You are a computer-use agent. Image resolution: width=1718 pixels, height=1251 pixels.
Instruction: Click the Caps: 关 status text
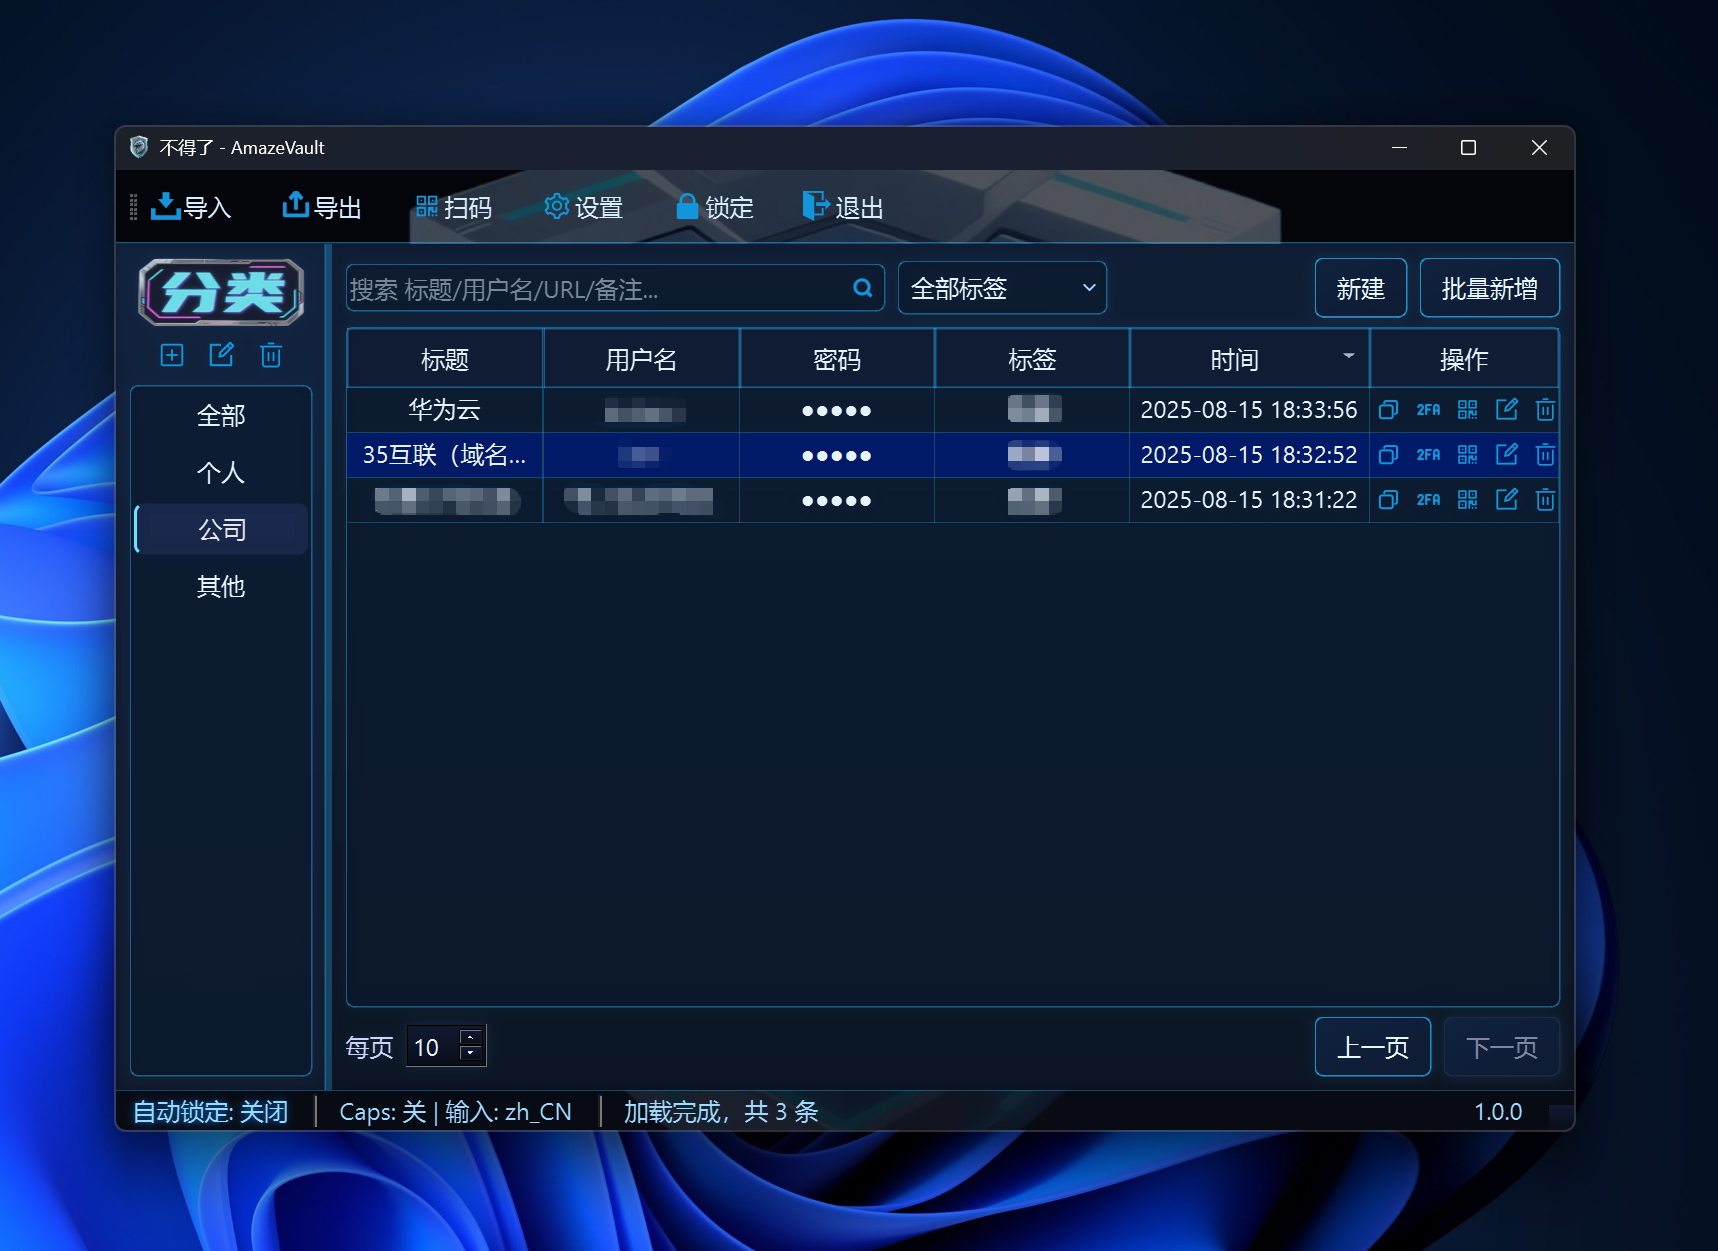383,1111
